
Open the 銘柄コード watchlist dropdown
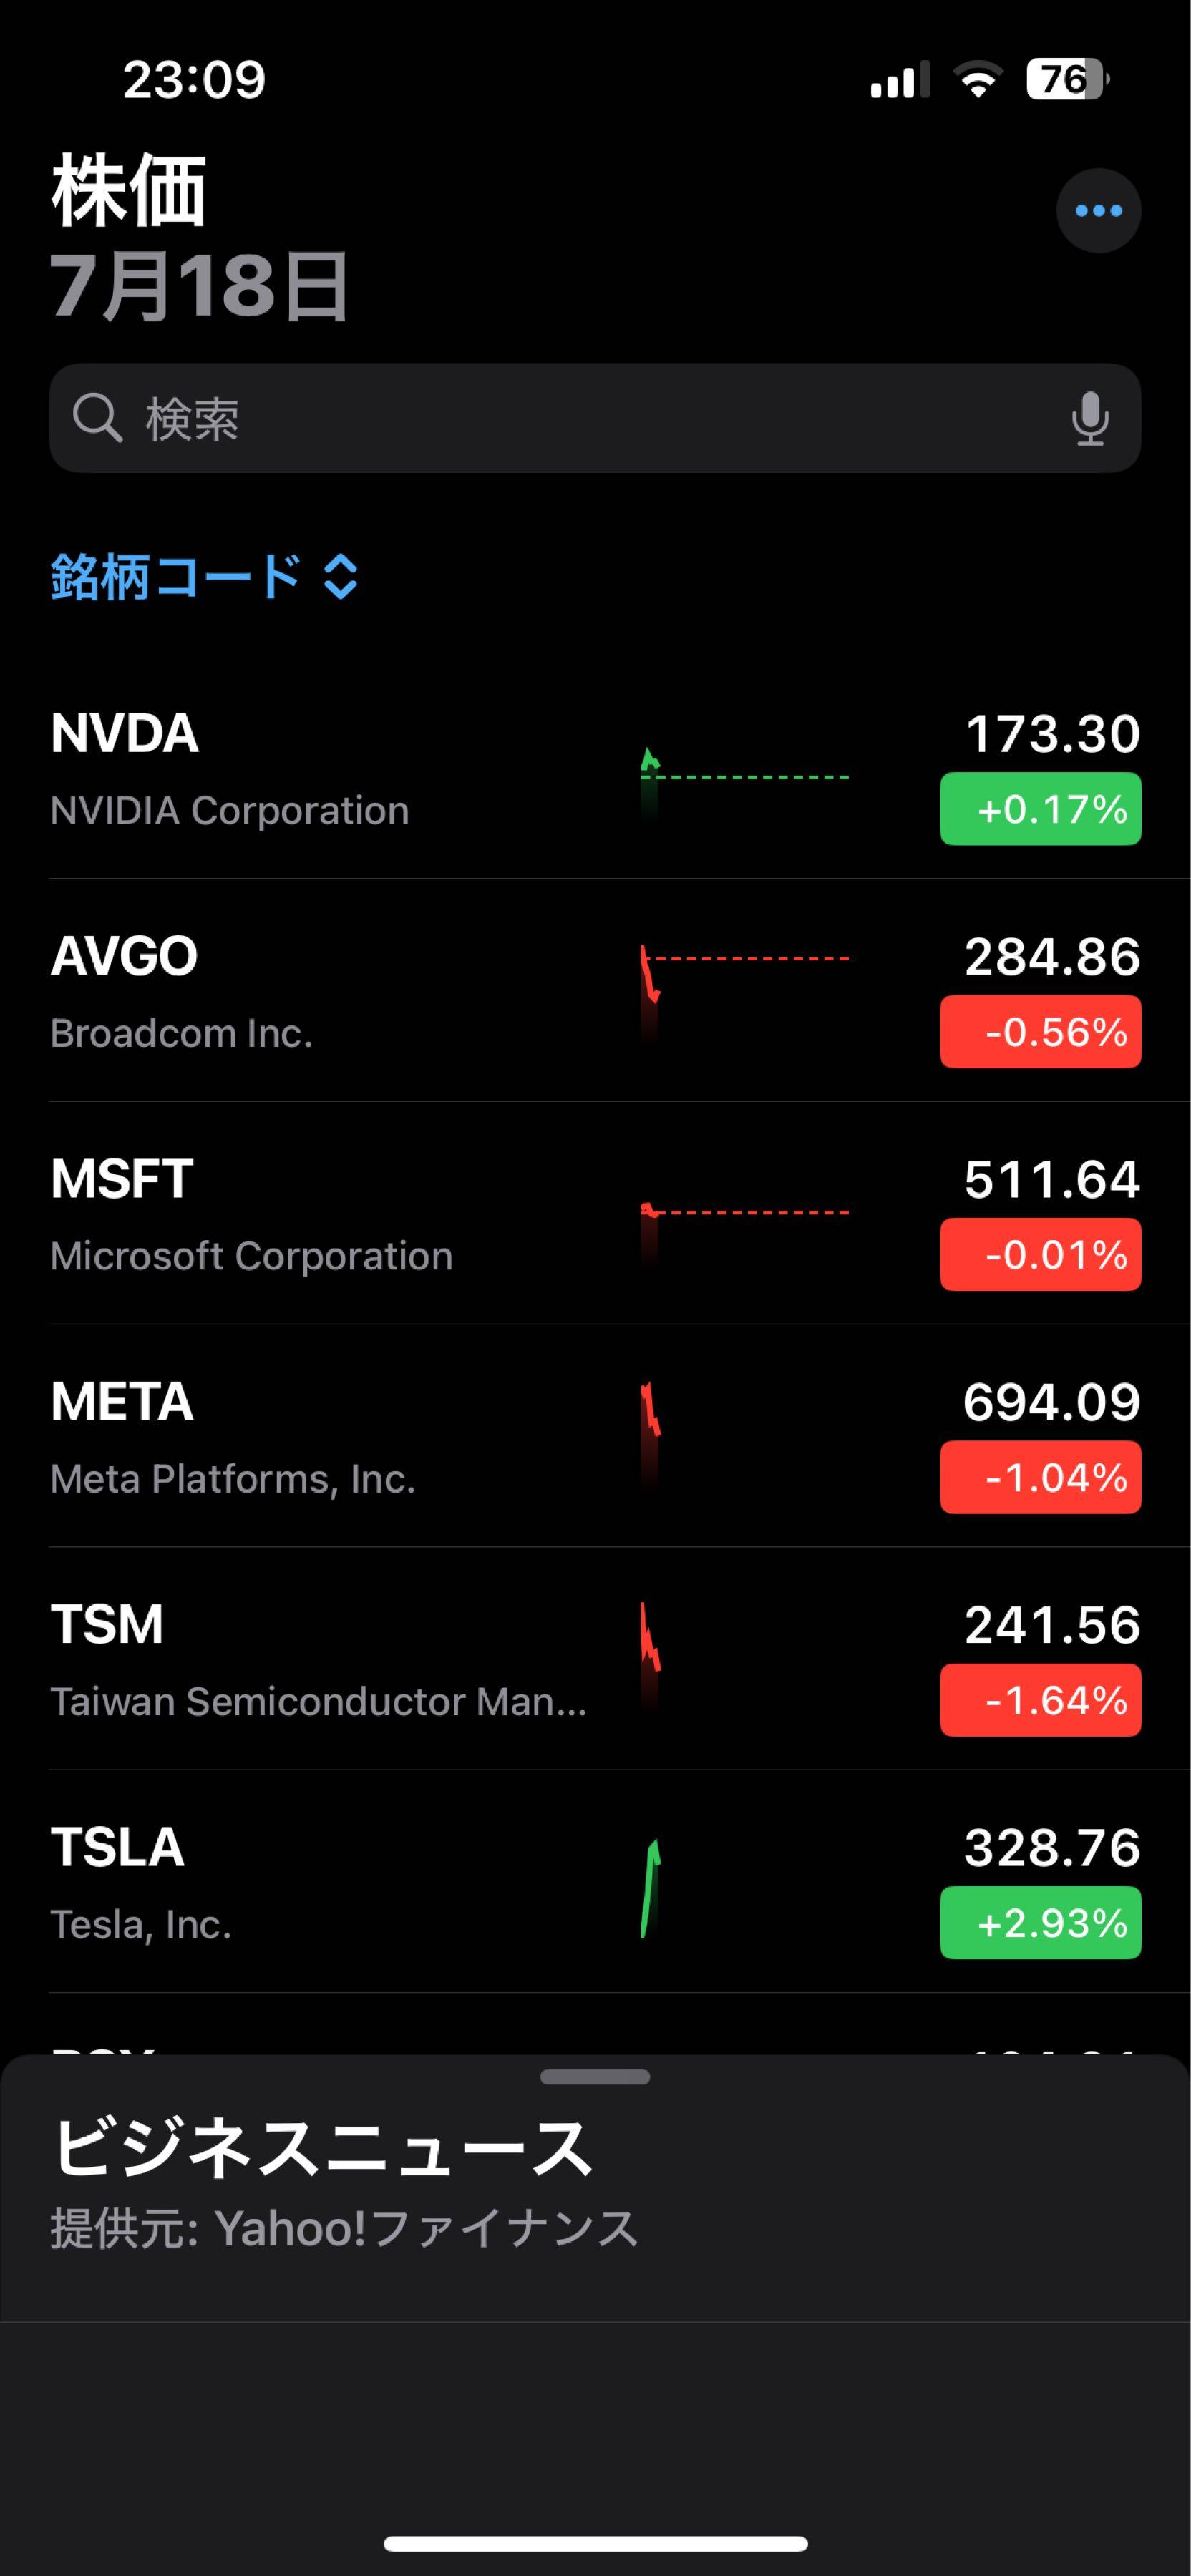pyautogui.click(x=204, y=577)
